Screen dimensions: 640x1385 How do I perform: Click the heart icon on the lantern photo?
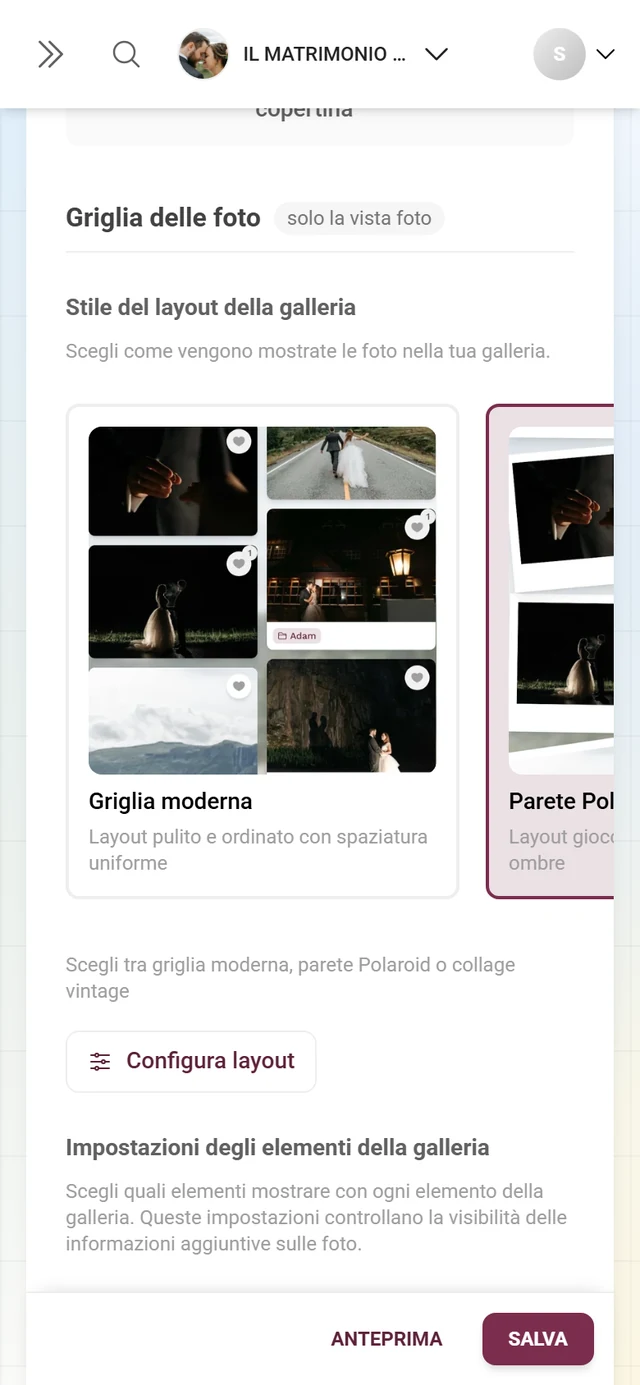click(x=417, y=527)
